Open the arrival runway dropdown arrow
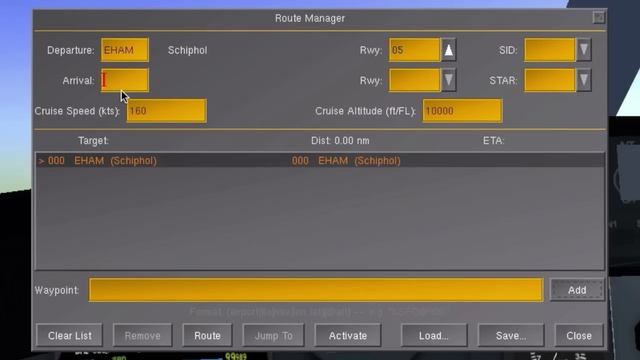Viewport: 640px width, 360px height. pyautogui.click(x=449, y=80)
